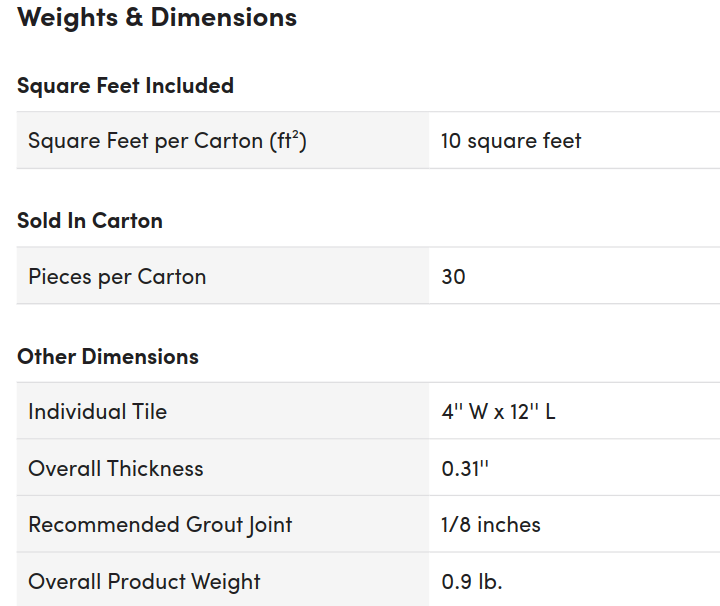Select the Overall Thickness label
The width and height of the screenshot is (720, 606).
[115, 469]
